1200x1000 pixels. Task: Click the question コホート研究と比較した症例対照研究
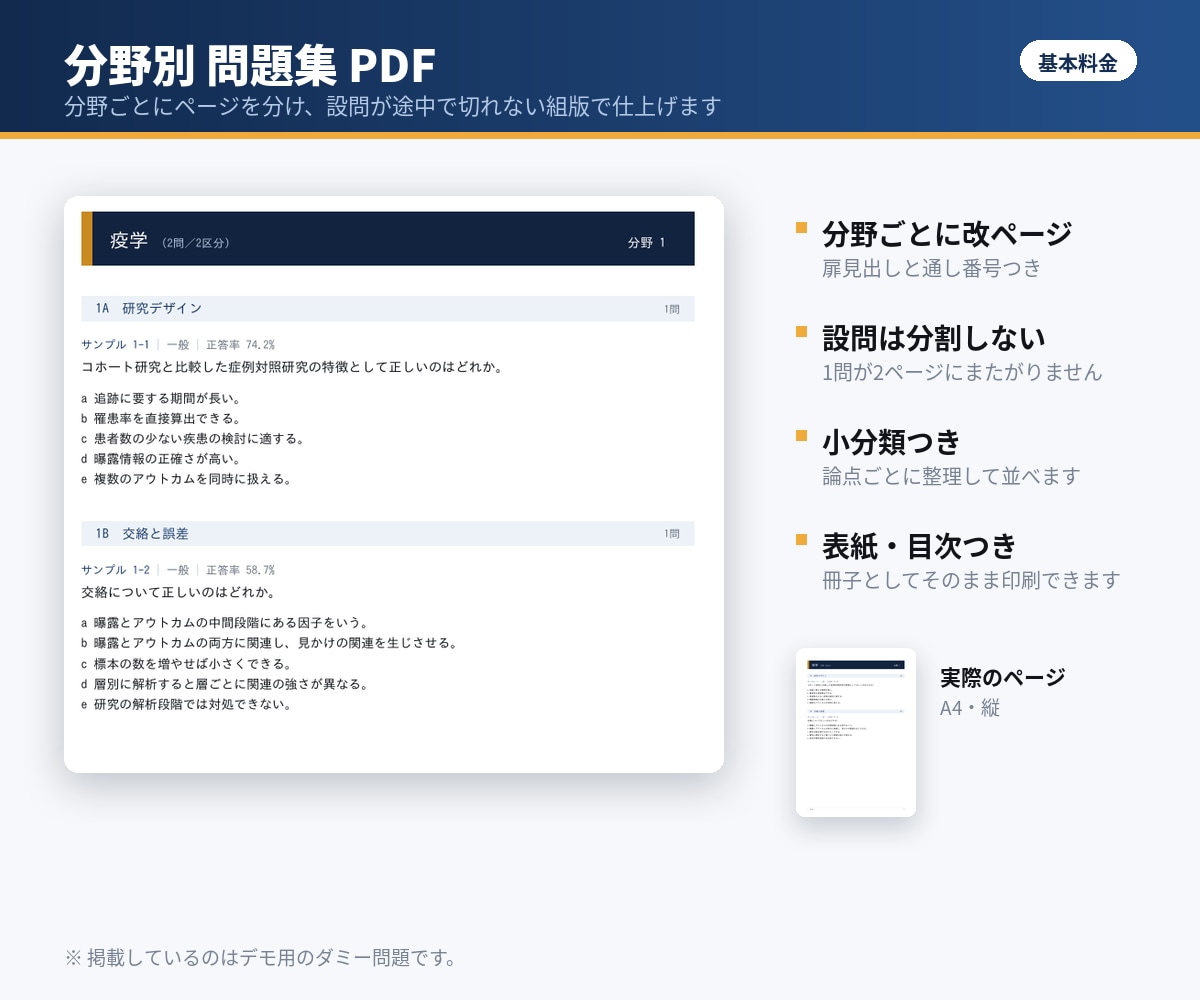291,367
